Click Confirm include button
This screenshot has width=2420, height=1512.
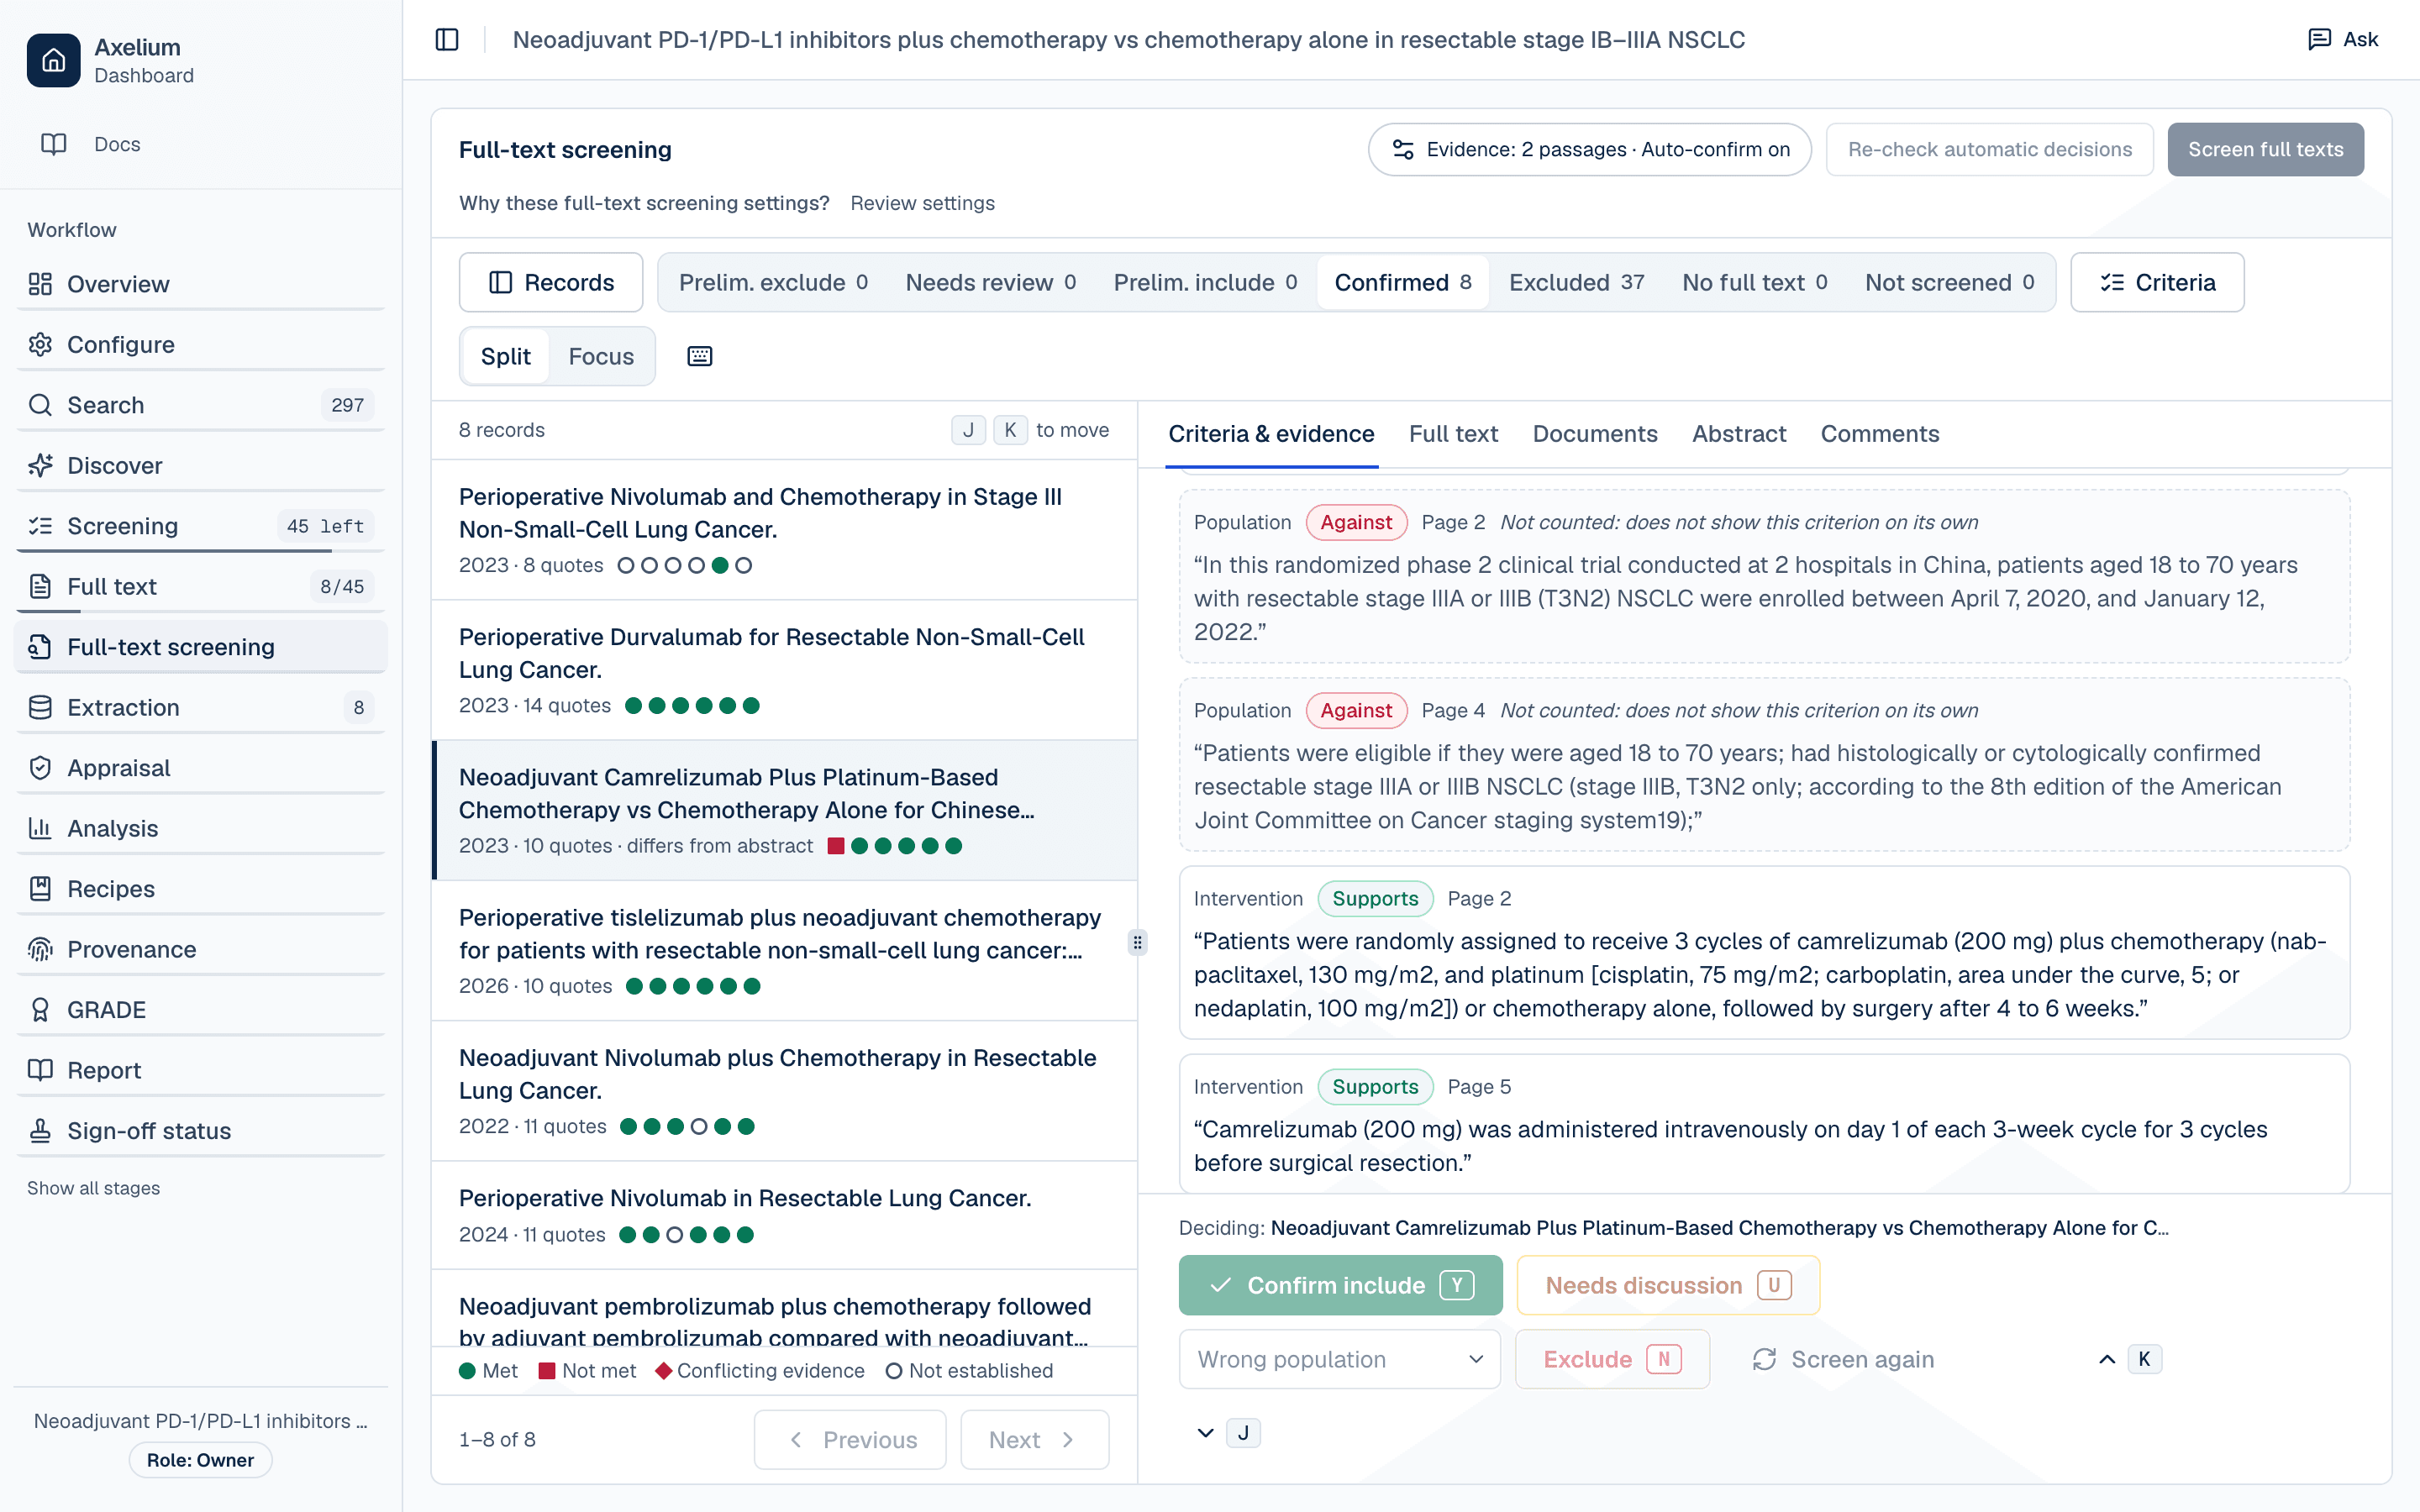pos(1340,1285)
